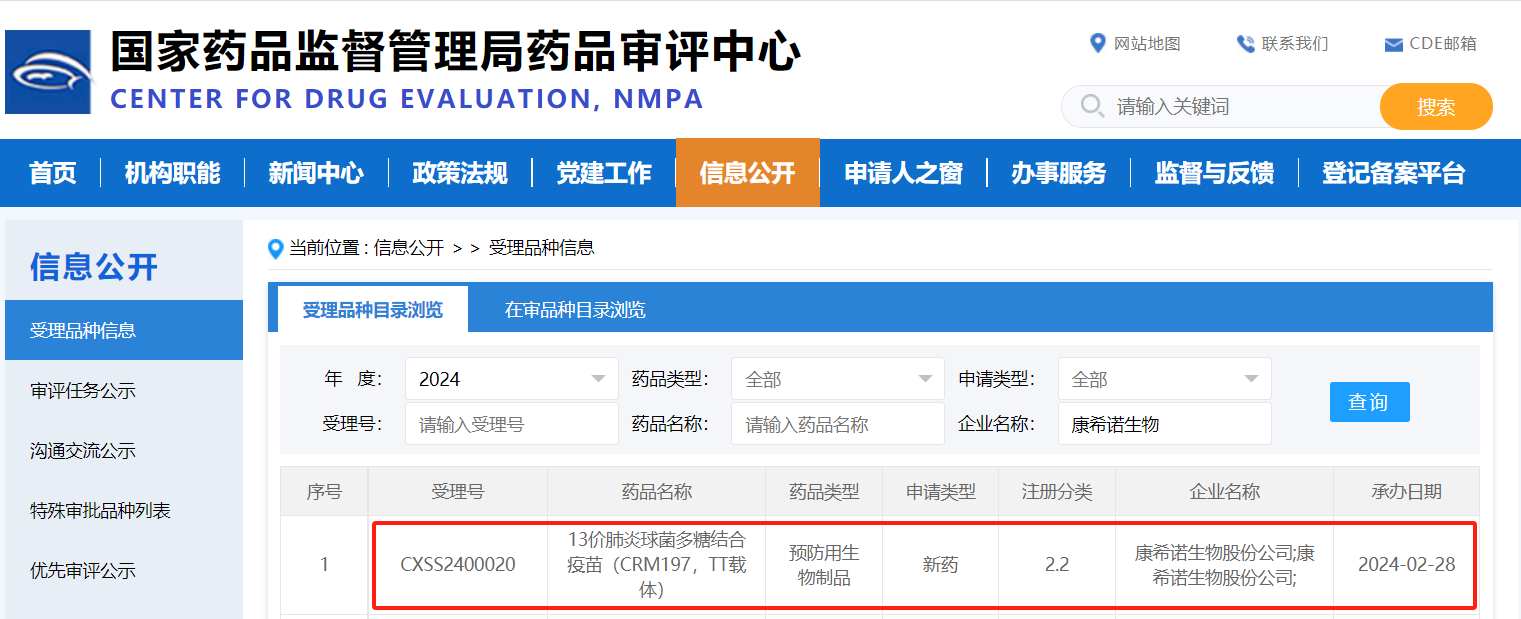Click 受理品种信息 in breadcrumb
The width and height of the screenshot is (1521, 619).
(542, 248)
